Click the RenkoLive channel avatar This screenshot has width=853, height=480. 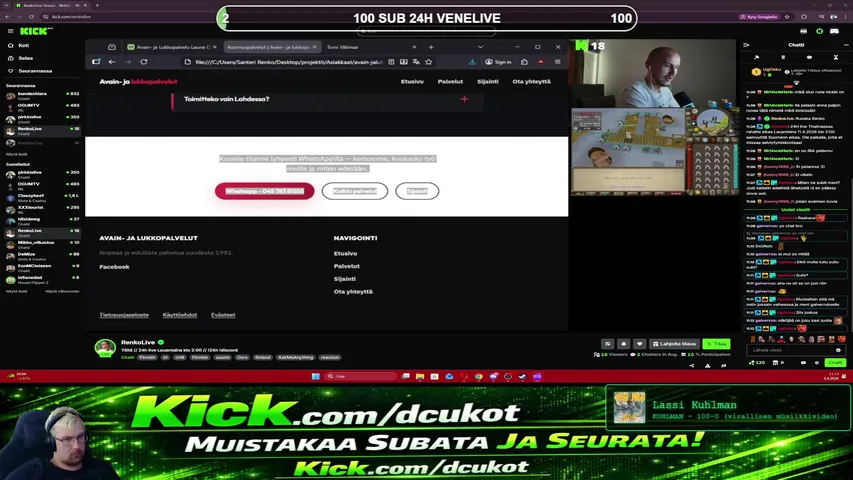click(x=105, y=348)
